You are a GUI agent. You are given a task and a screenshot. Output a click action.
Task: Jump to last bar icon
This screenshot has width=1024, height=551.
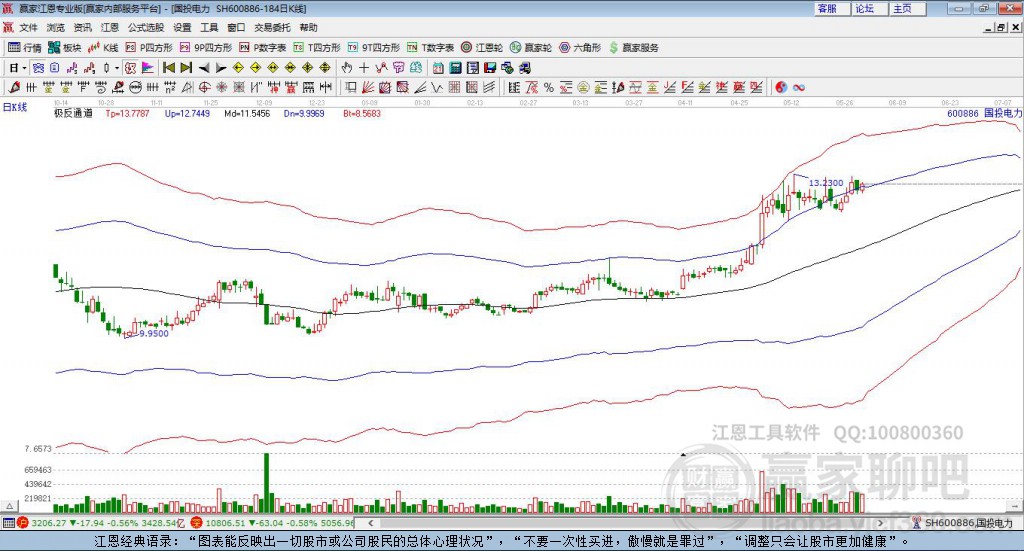(x=186, y=68)
